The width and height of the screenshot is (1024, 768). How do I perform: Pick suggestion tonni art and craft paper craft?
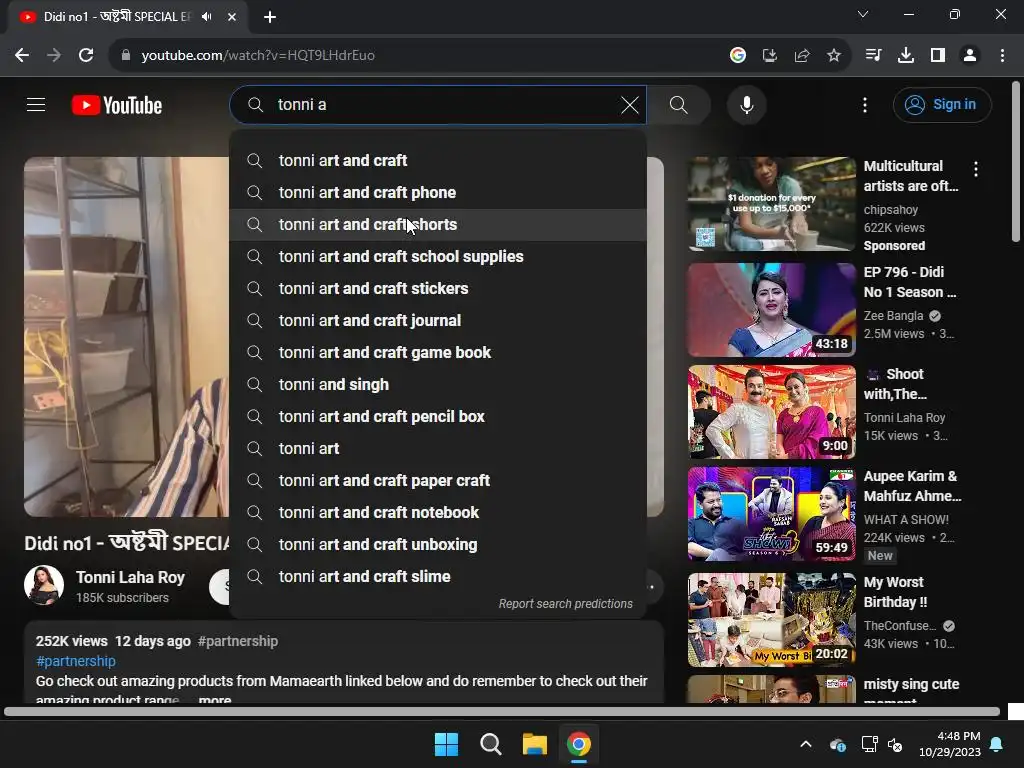click(438, 481)
